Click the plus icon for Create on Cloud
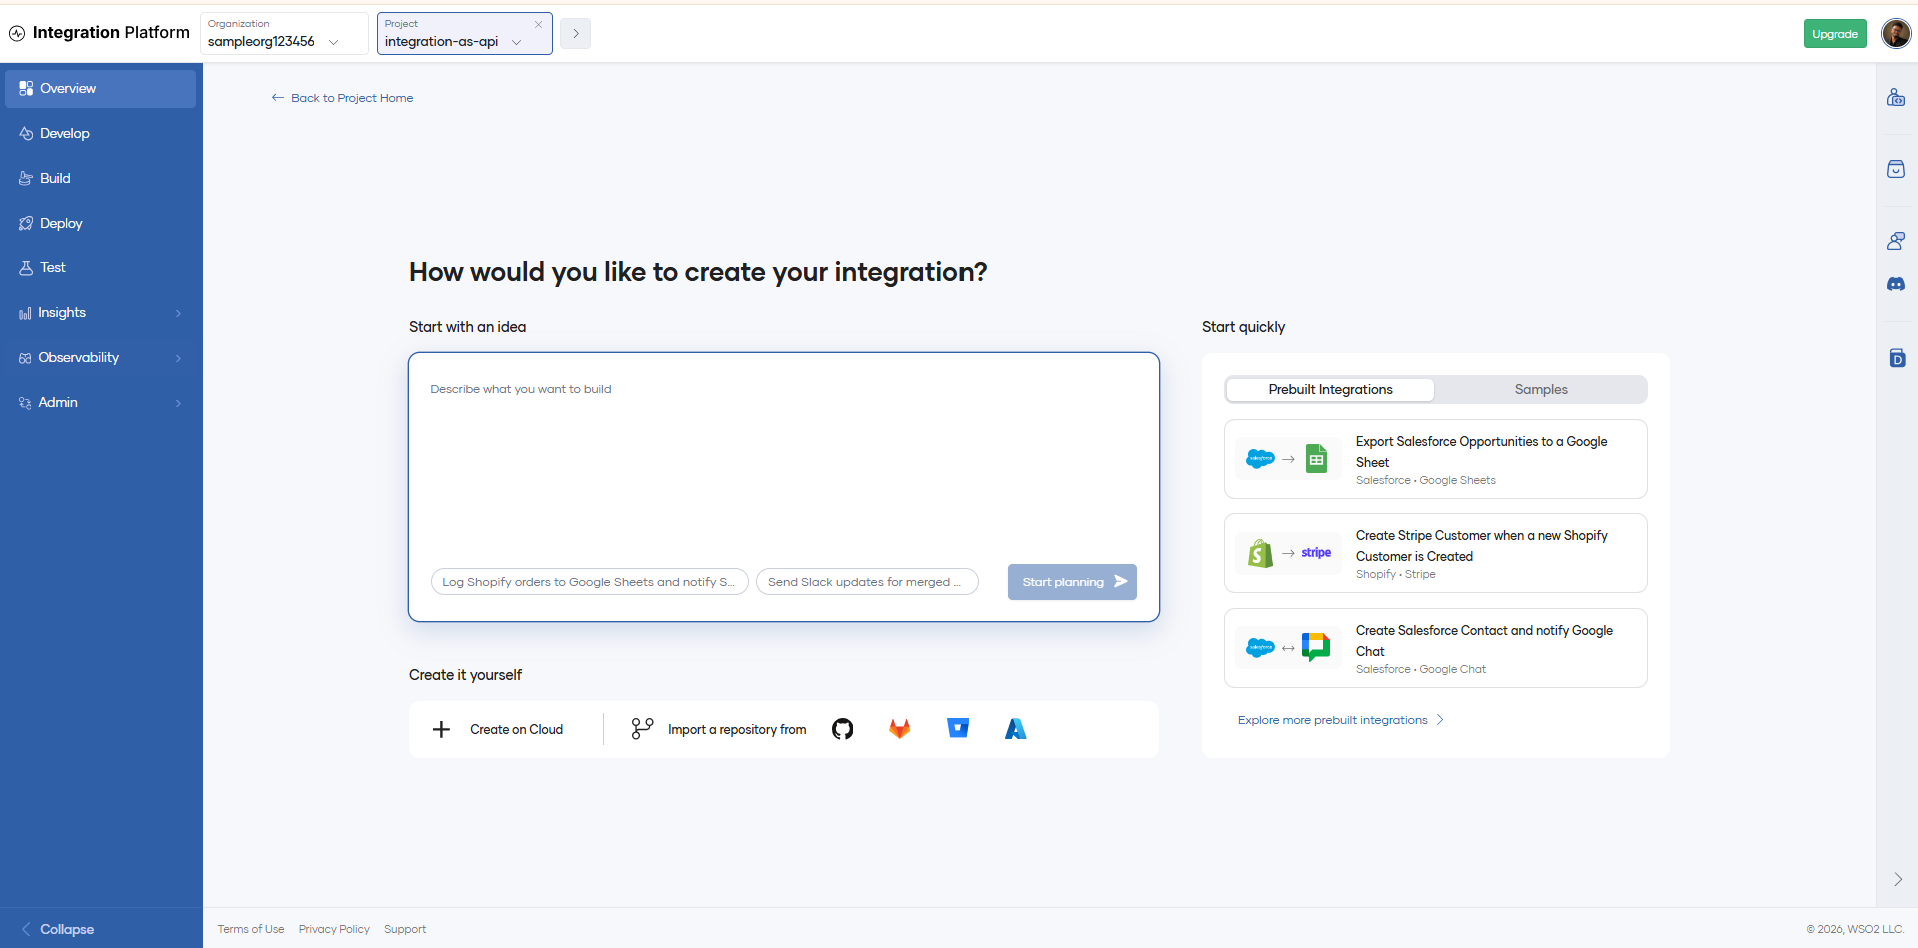 pyautogui.click(x=441, y=729)
